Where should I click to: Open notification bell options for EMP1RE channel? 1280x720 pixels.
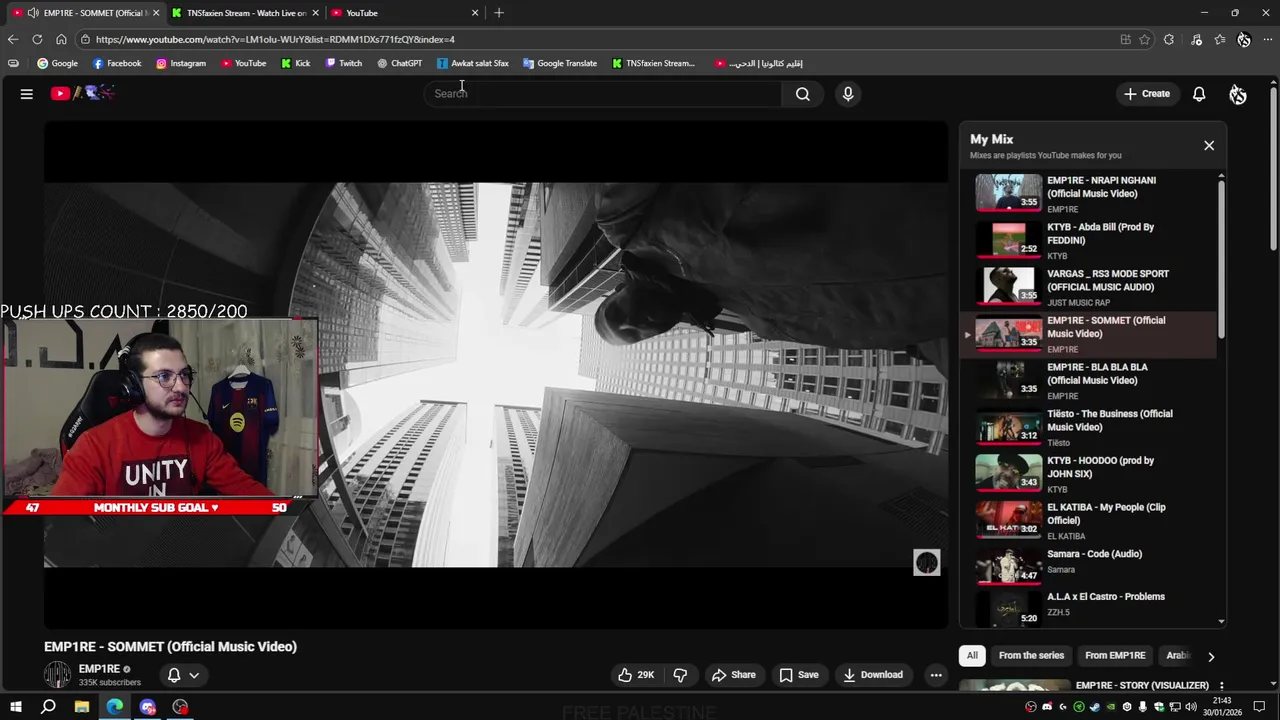click(183, 675)
